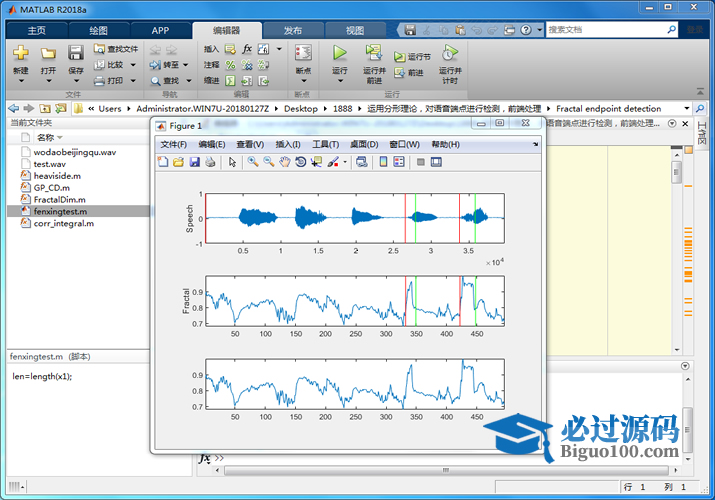Click the Desktop segment in address path
Image resolution: width=715 pixels, height=500 pixels.
[x=301, y=108]
